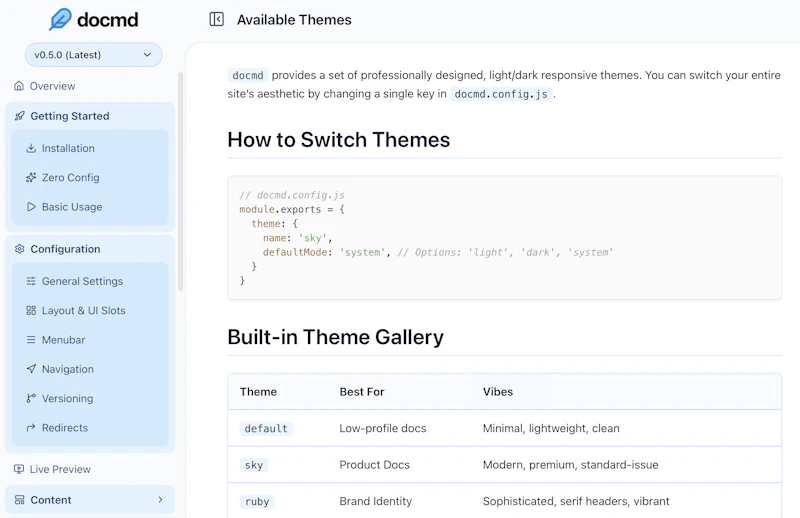The width and height of the screenshot is (800, 518).
Task: Click the Configuration gear icon
Action: point(19,249)
